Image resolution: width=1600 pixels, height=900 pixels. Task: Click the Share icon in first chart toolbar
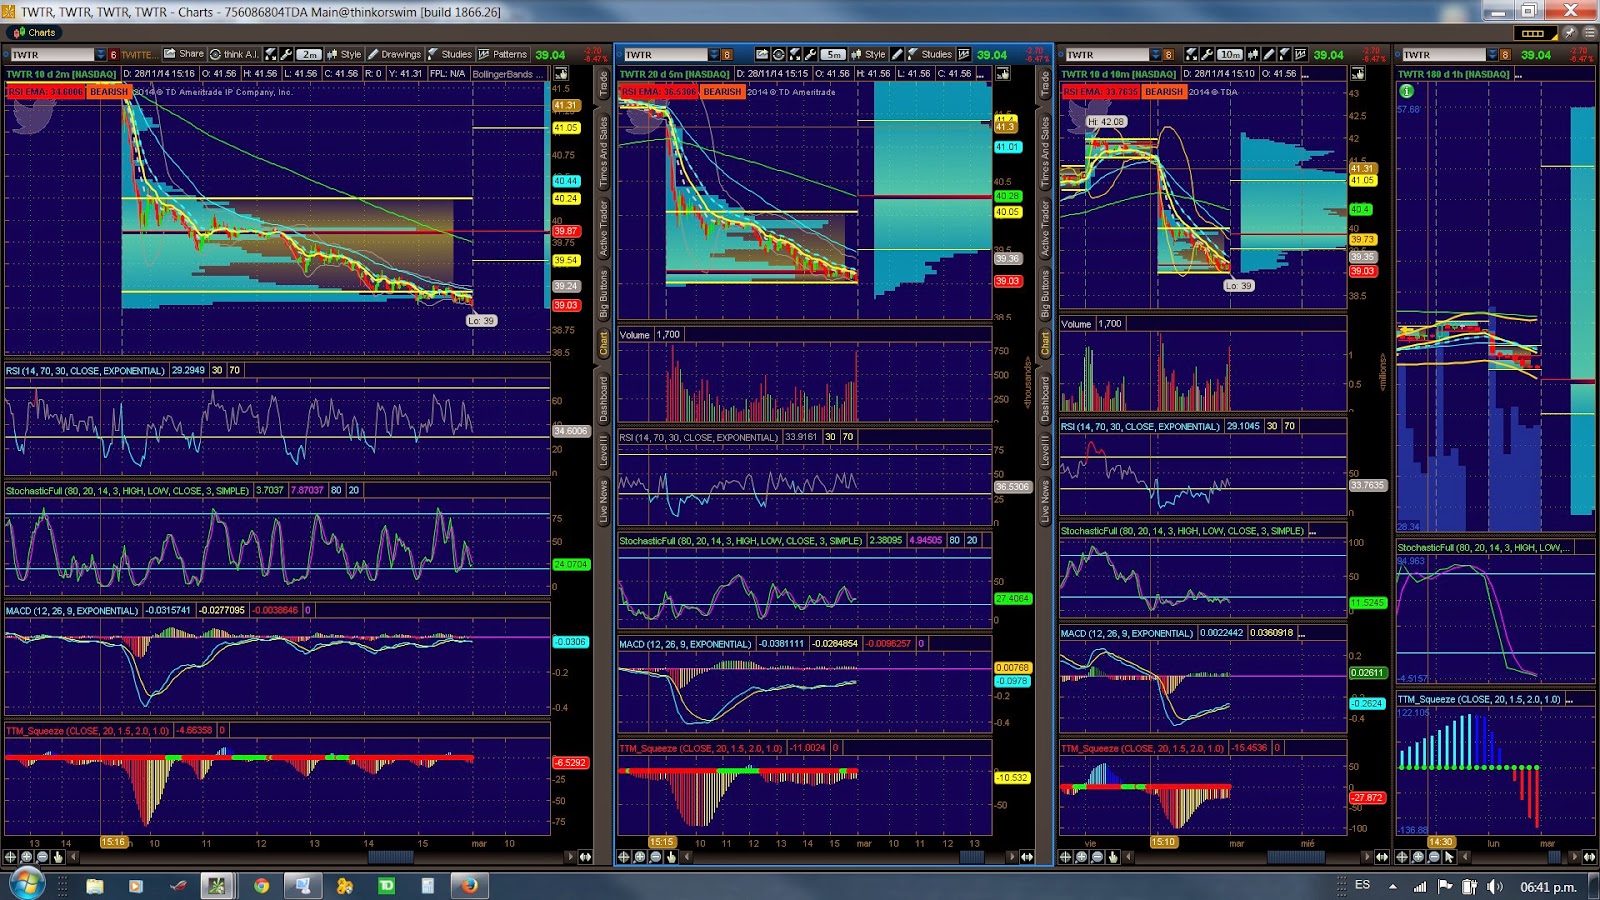click(x=184, y=54)
